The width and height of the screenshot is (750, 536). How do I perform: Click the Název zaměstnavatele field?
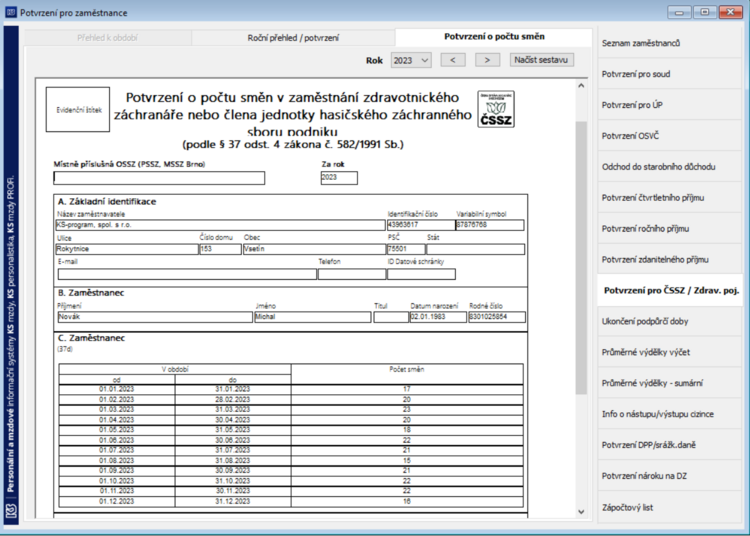221,225
